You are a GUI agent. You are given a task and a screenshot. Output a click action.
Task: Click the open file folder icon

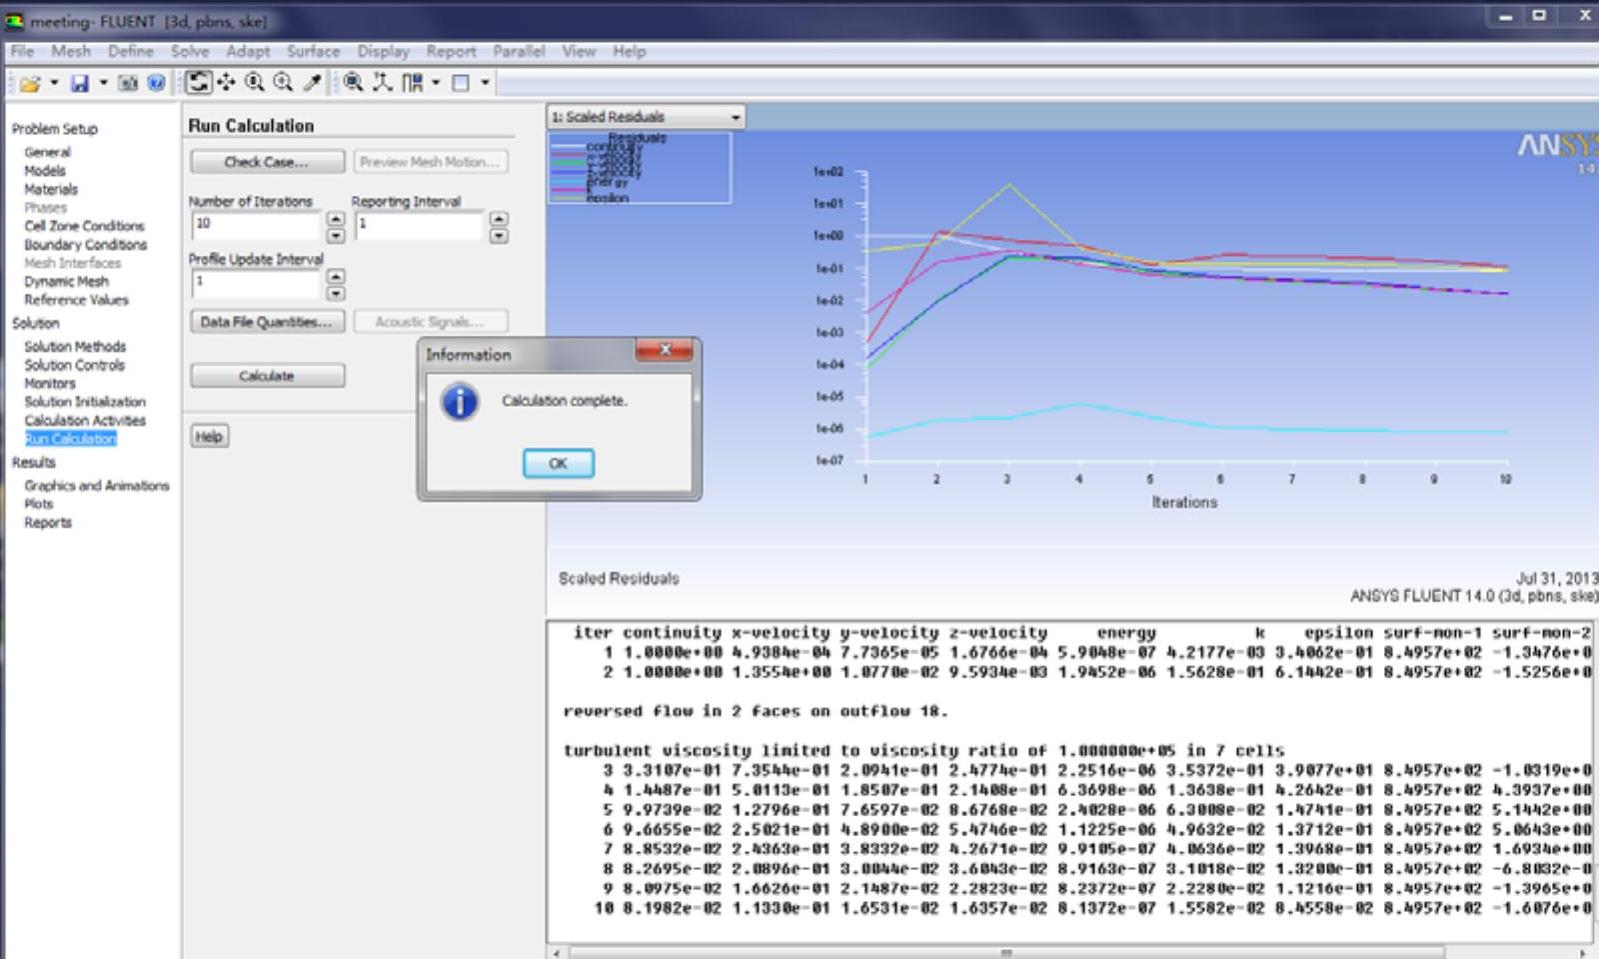coord(29,83)
